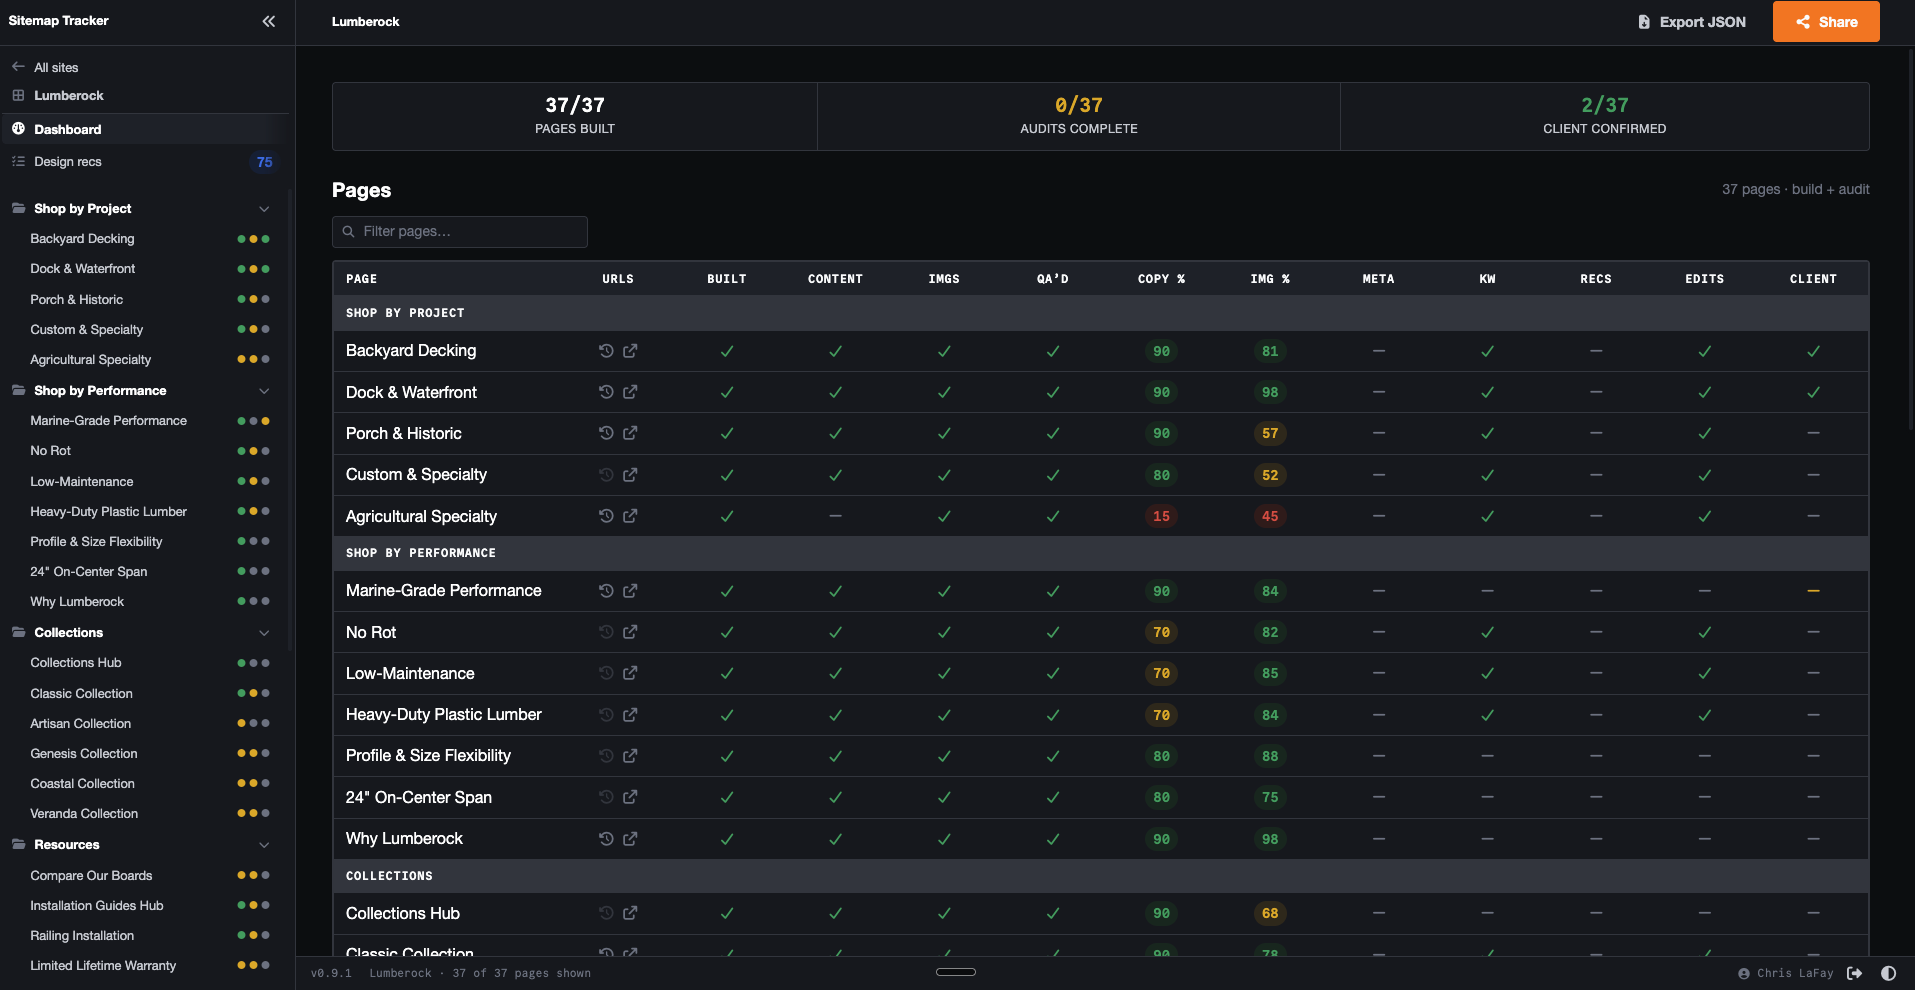Image resolution: width=1915 pixels, height=990 pixels.
Task: Toggle yellow Client dash for Marine-Grade Performance
Action: pos(1813,591)
